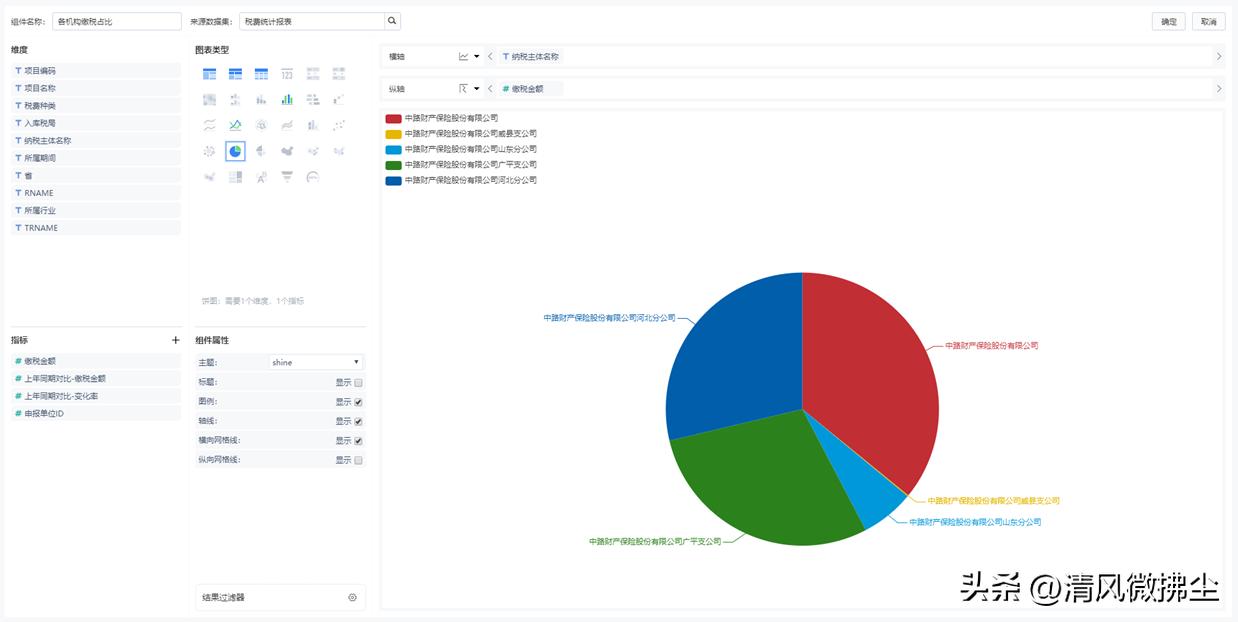Image resolution: width=1238 pixels, height=622 pixels.
Task: Select the TRNAME dimension
Action: tap(96, 228)
